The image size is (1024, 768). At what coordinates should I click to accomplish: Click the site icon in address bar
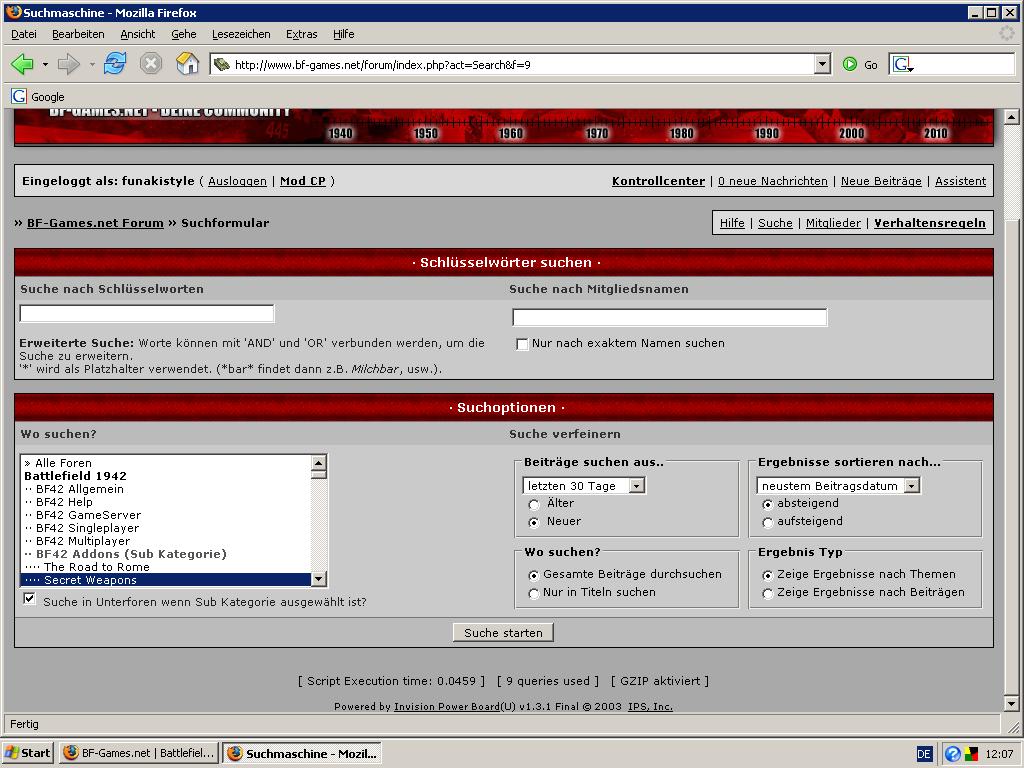(x=222, y=64)
